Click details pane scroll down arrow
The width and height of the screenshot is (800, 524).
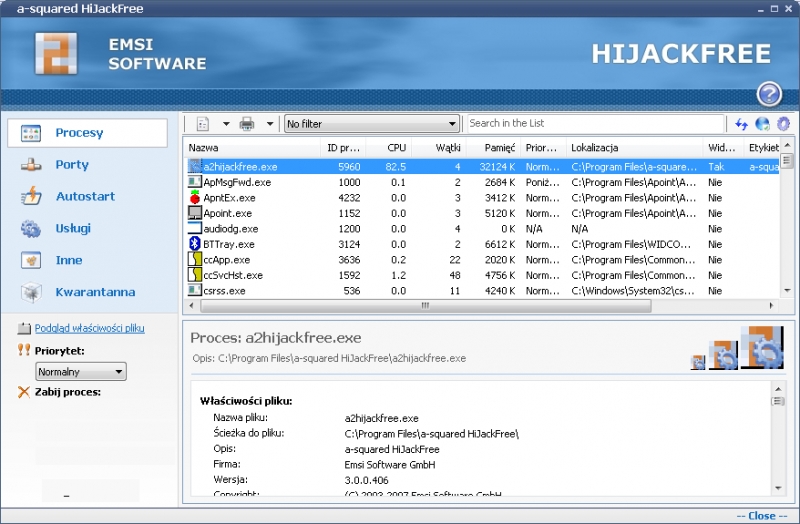click(x=778, y=488)
